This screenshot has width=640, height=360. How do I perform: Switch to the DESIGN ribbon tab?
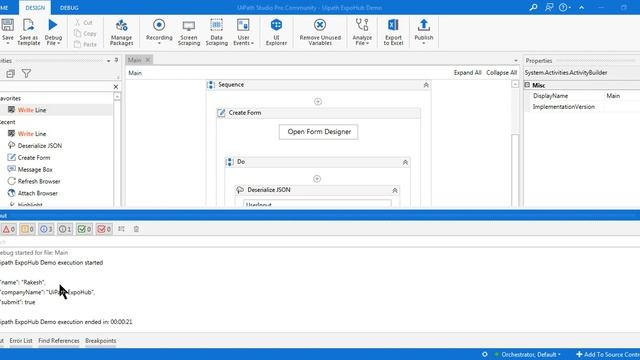click(x=35, y=8)
